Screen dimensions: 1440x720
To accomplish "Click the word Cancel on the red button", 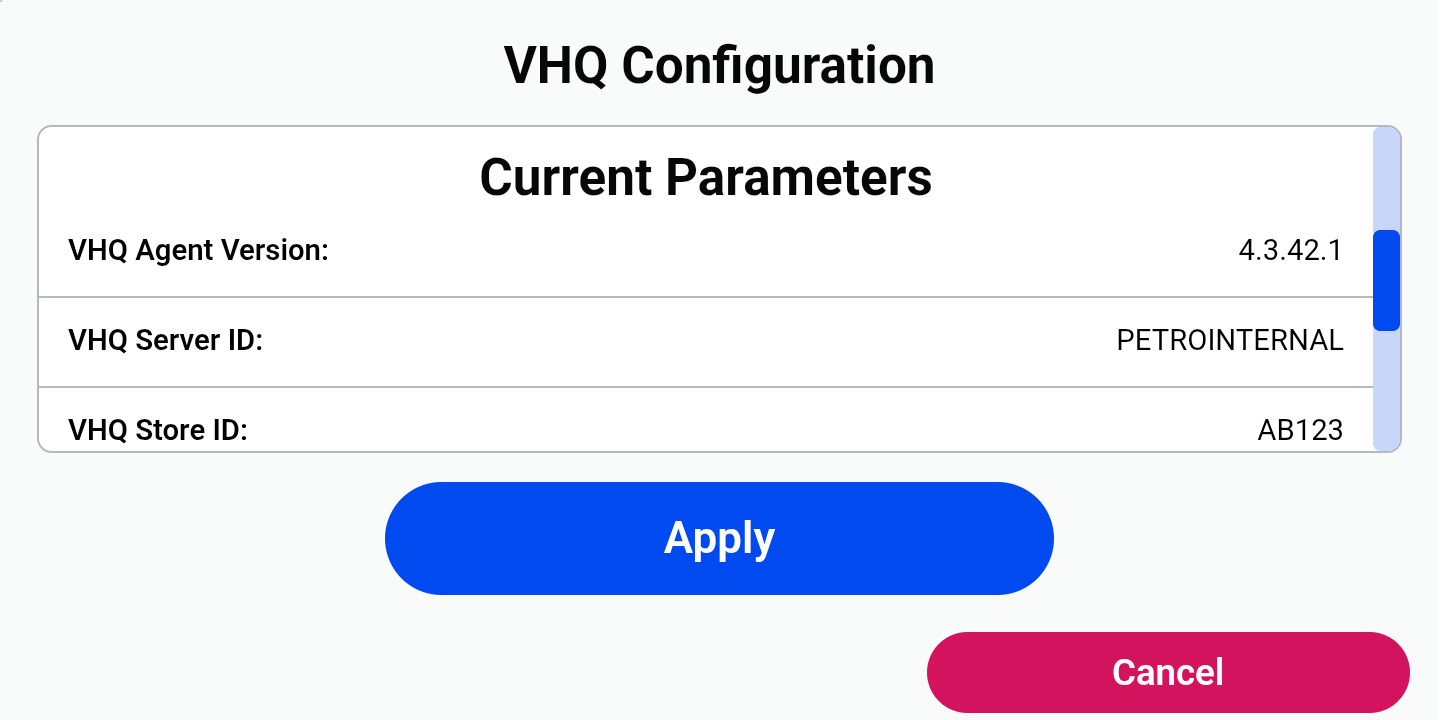I will tap(1168, 672).
